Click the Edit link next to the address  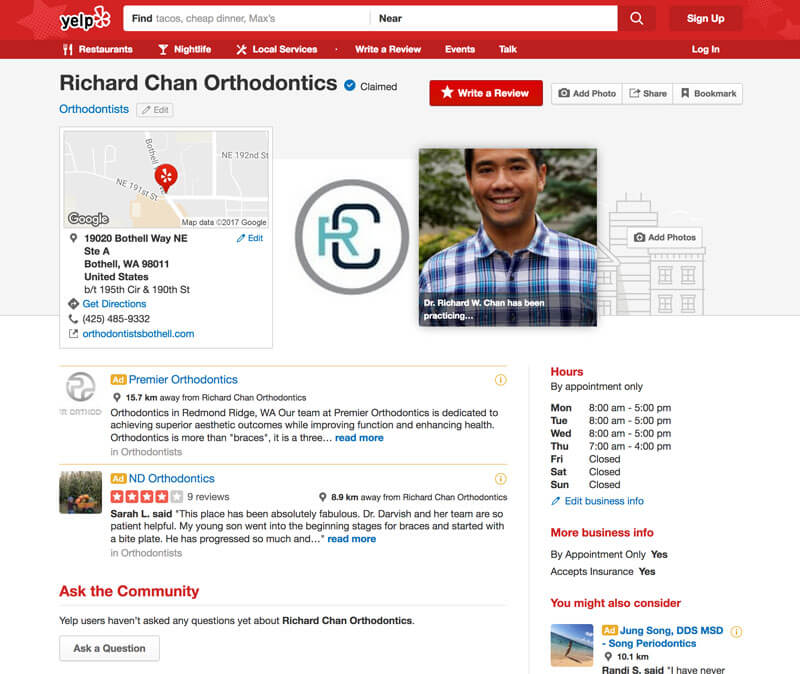tap(250, 238)
